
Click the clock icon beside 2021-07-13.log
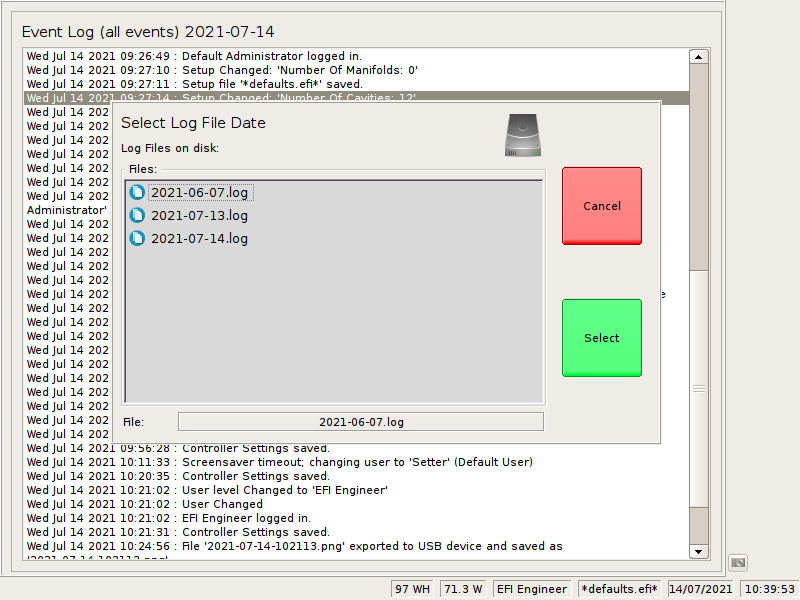137,215
